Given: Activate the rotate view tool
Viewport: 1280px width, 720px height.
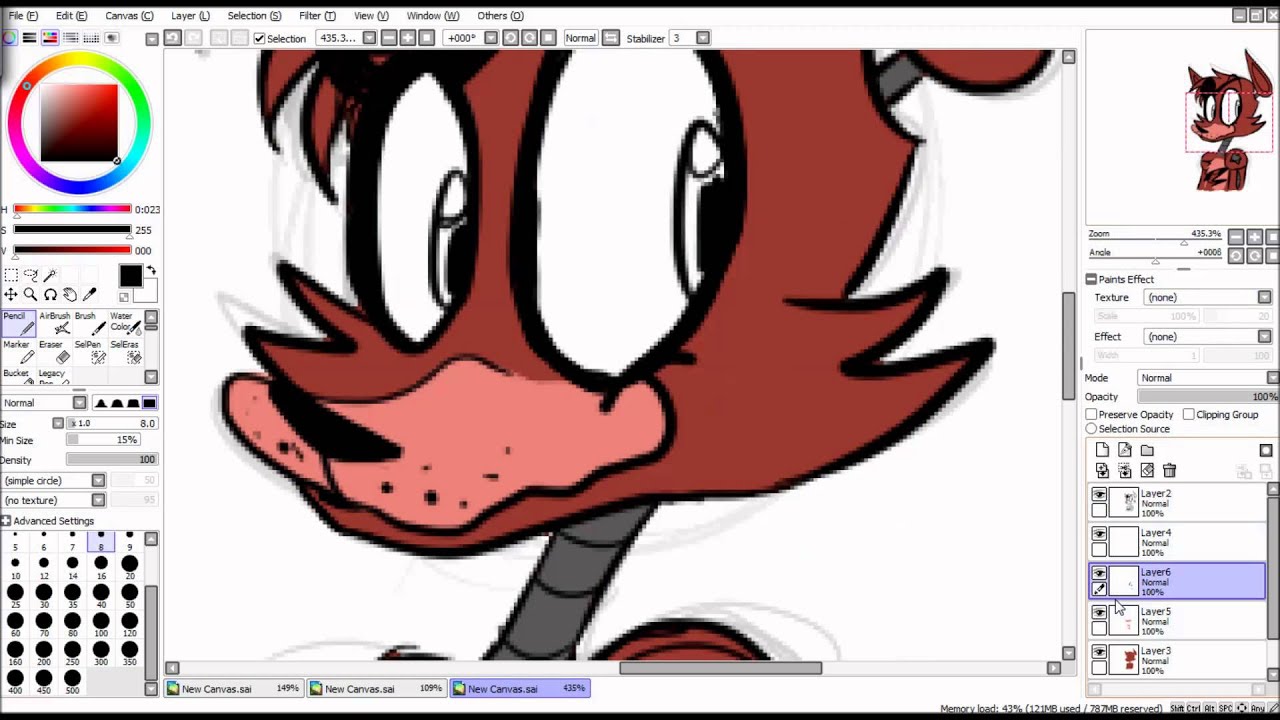Looking at the screenshot, I should 50,294.
